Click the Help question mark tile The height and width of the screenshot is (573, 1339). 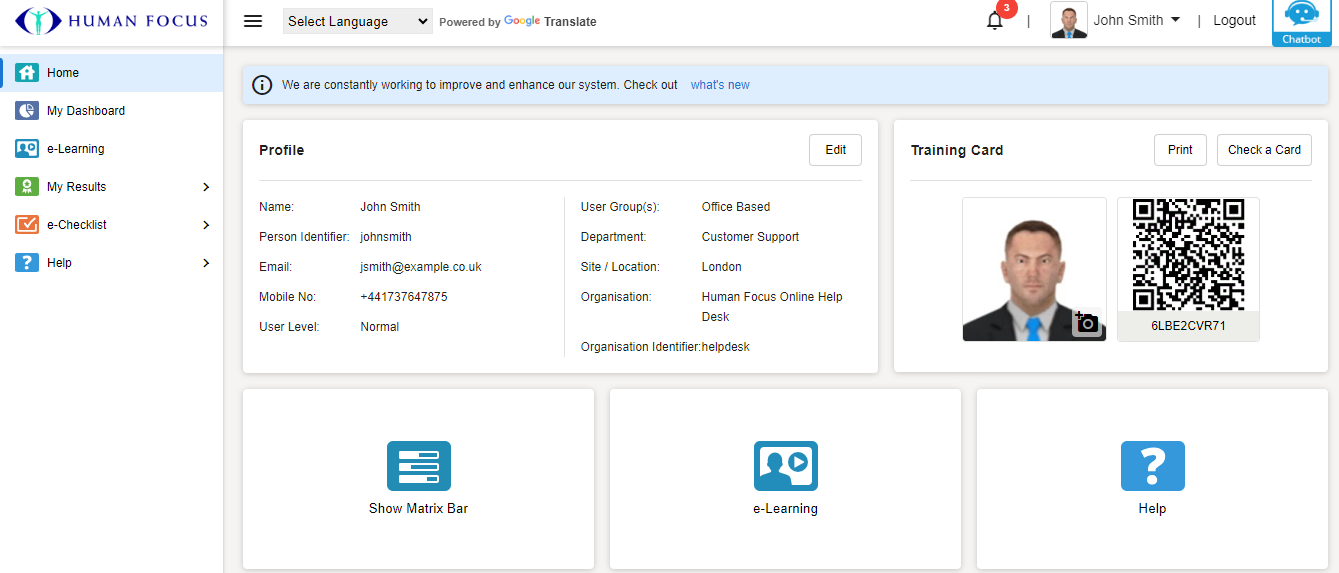click(x=1152, y=466)
